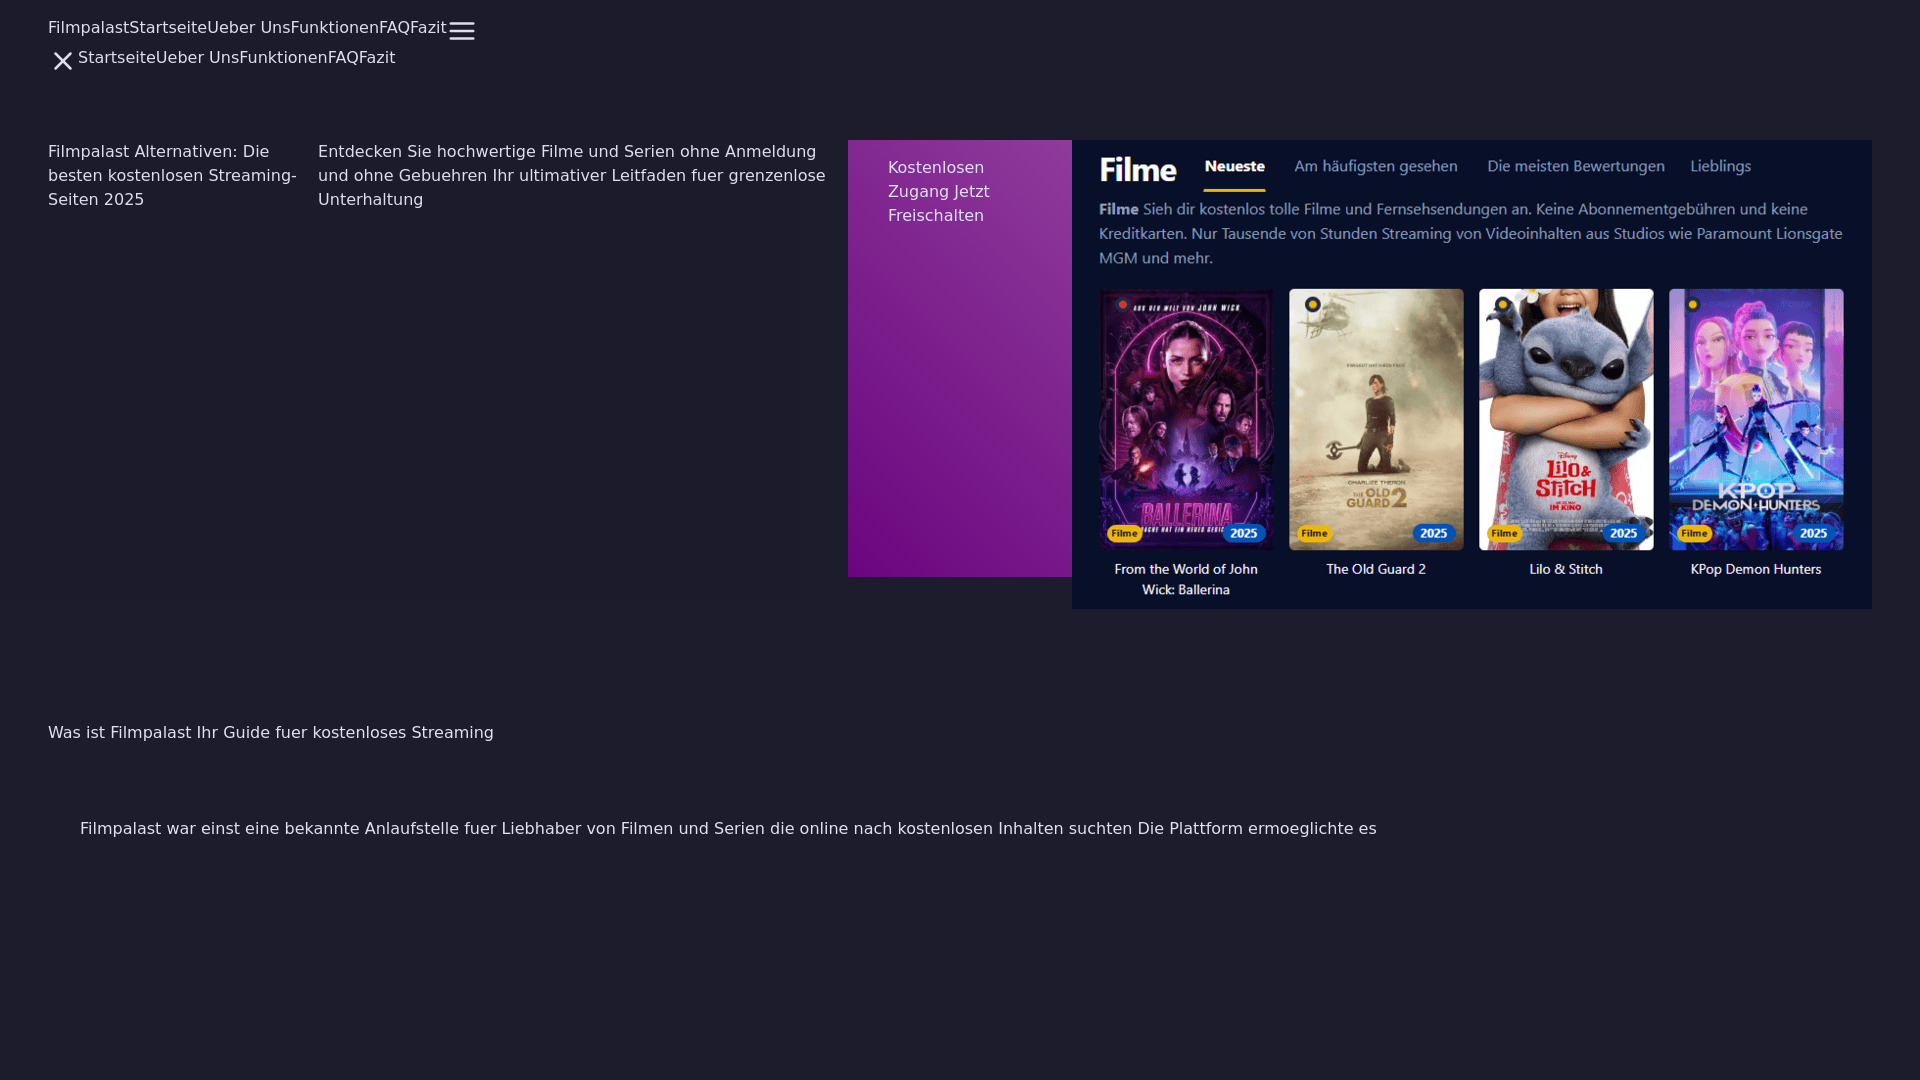This screenshot has width=1920, height=1080.
Task: Select Funktionen in the row with the X icon
Action: coord(284,58)
